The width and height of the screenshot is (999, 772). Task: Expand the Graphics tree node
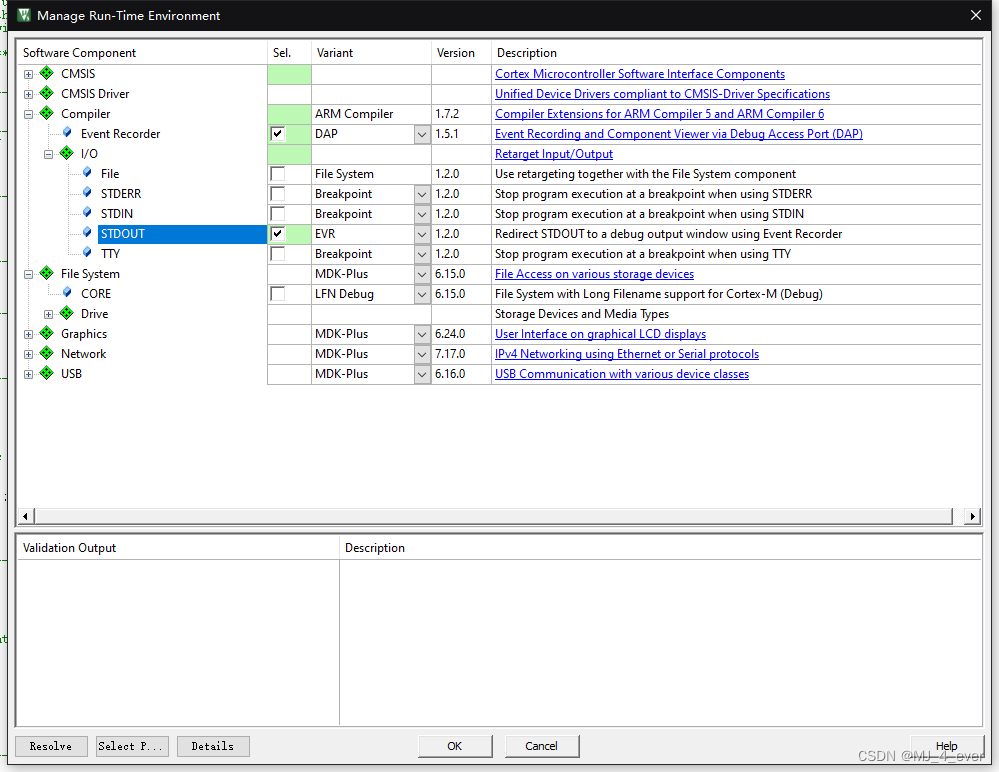tap(29, 334)
